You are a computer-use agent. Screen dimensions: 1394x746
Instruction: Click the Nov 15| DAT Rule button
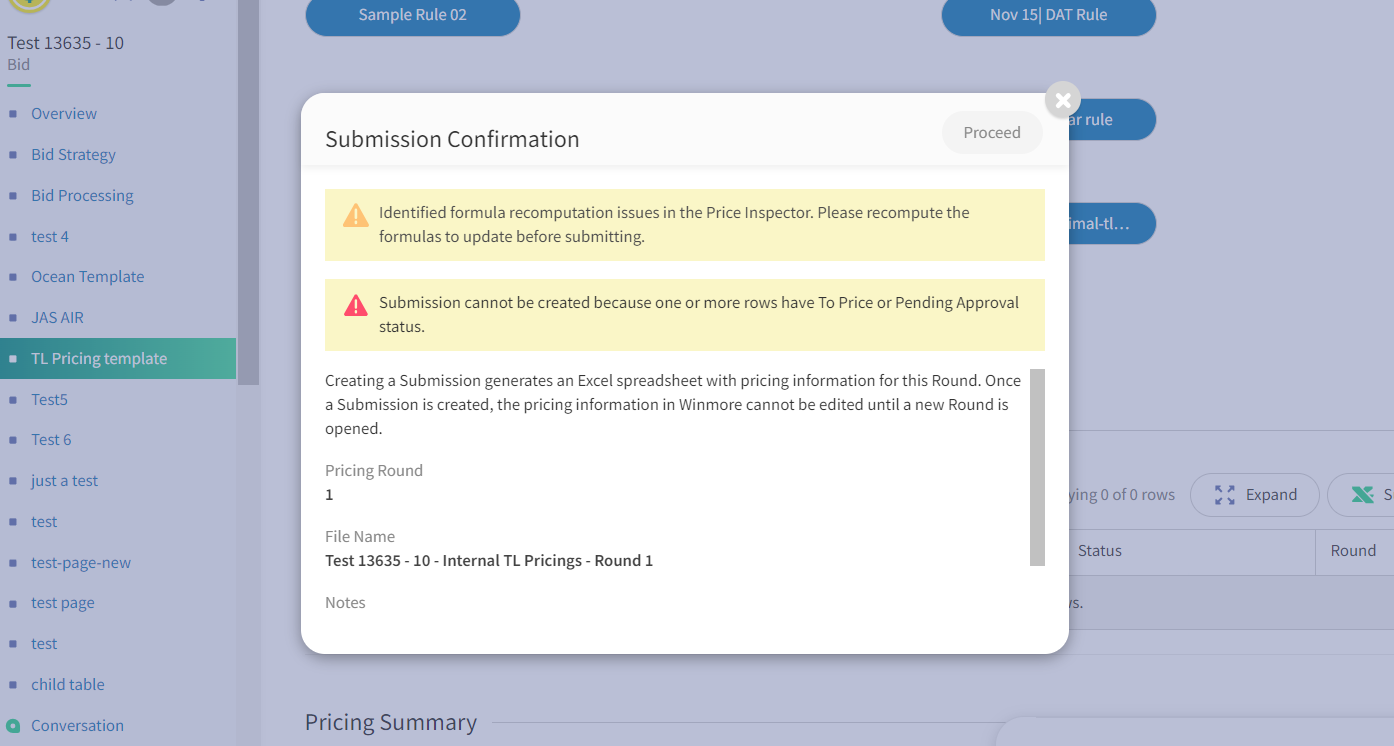pyautogui.click(x=1048, y=15)
